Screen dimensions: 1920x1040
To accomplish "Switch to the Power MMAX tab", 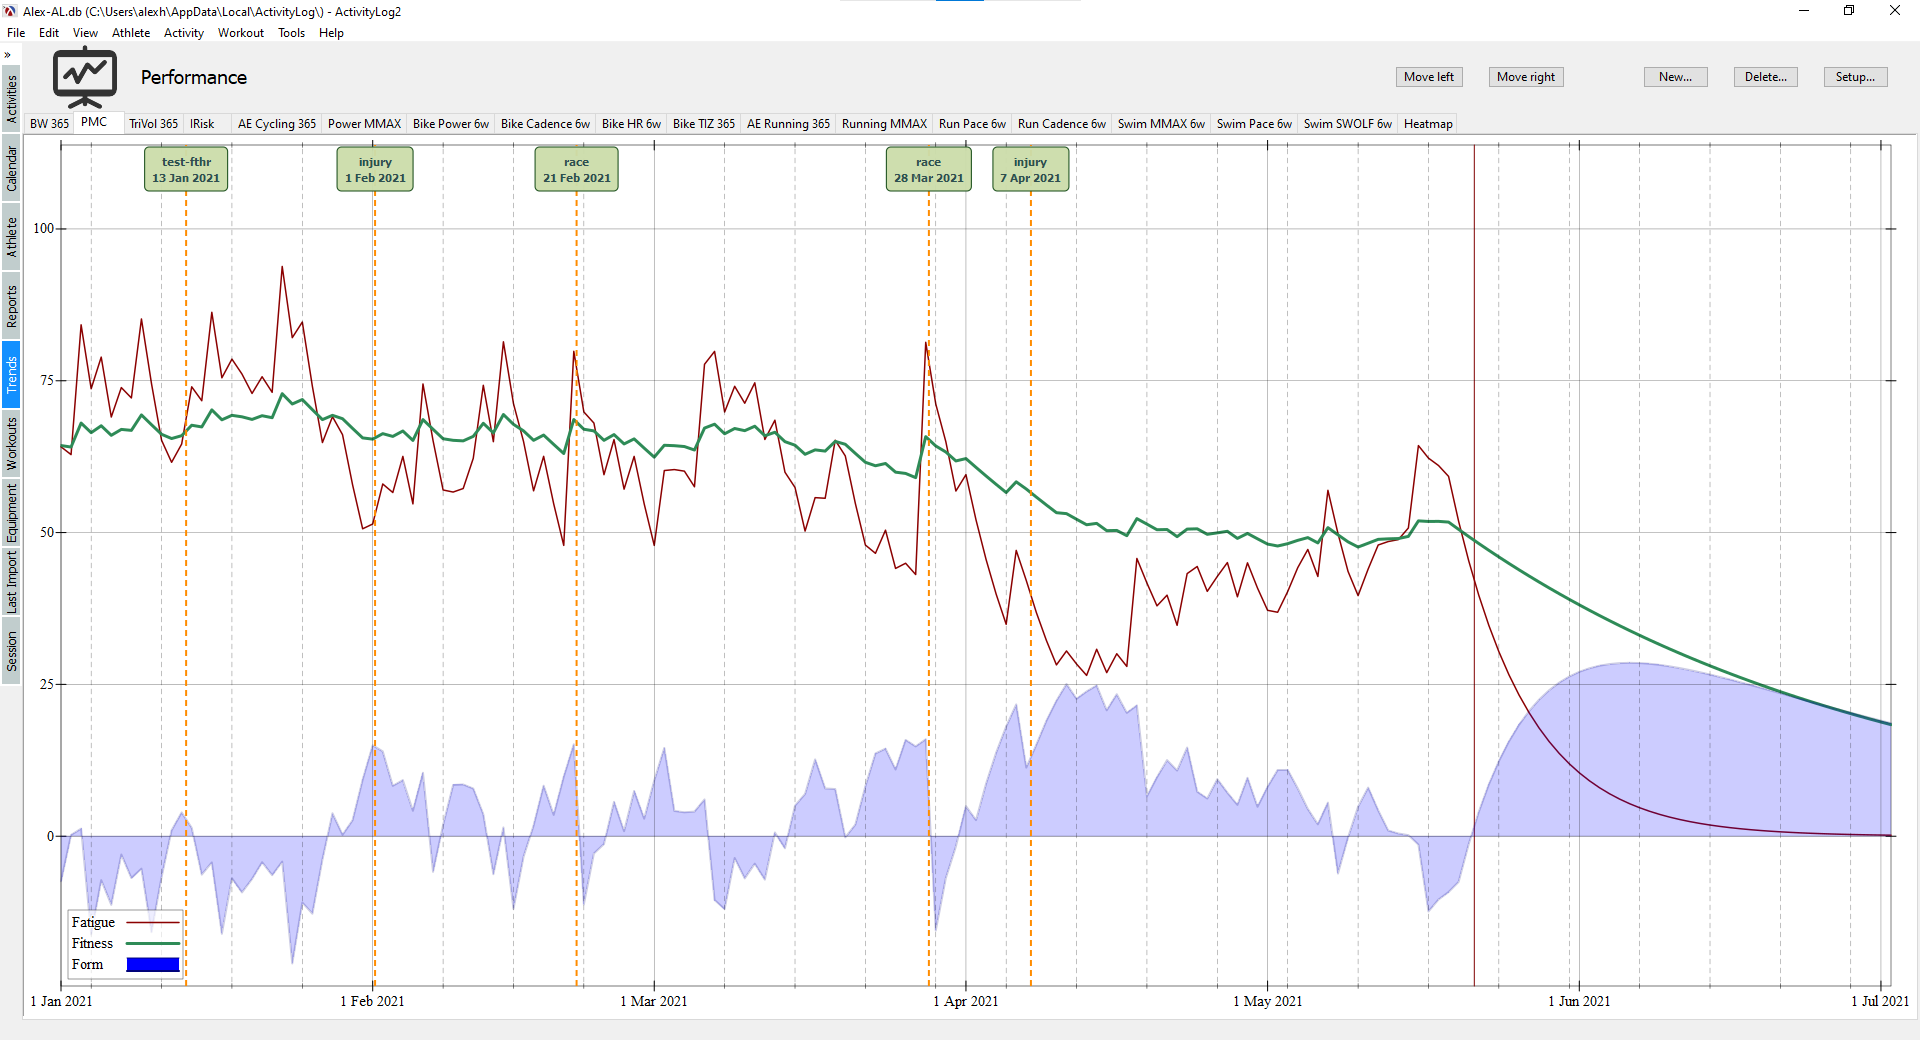I will pyautogui.click(x=364, y=124).
